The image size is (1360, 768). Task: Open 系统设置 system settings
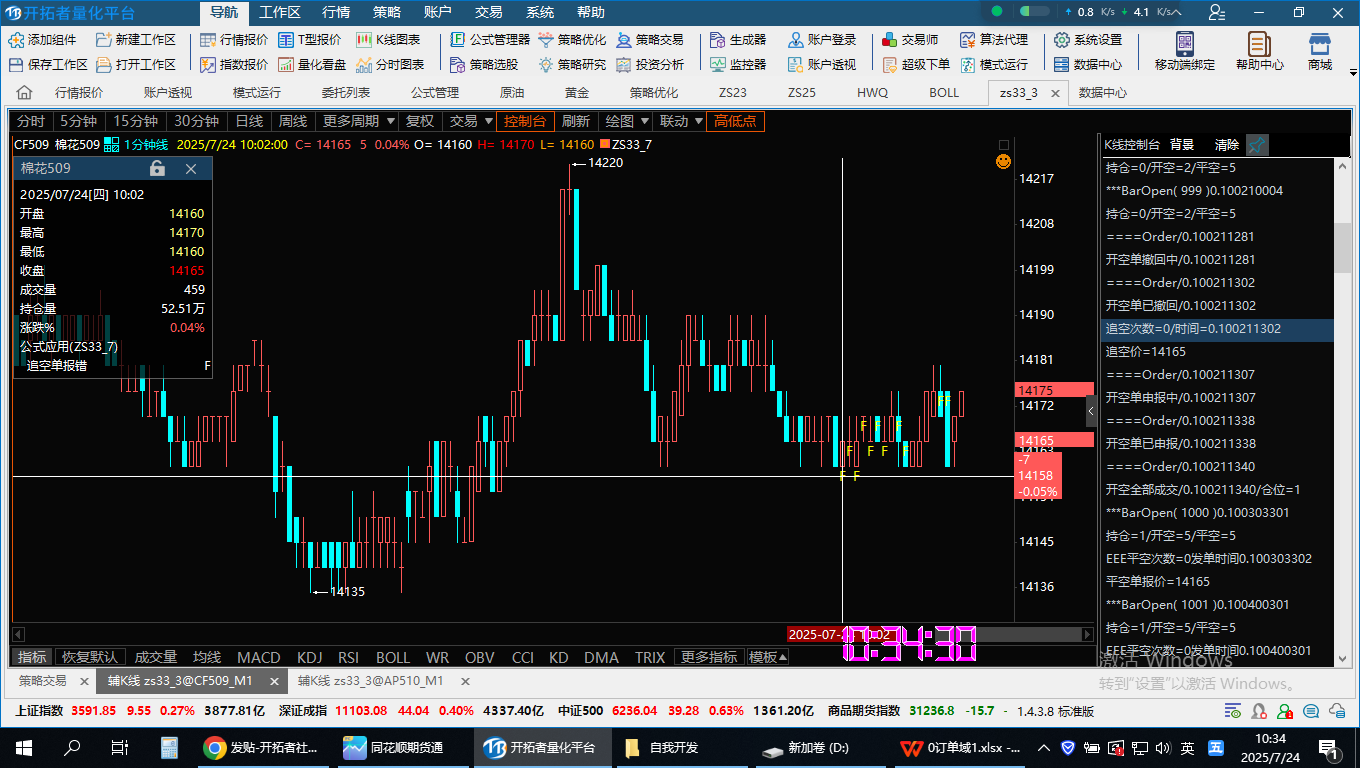1088,40
